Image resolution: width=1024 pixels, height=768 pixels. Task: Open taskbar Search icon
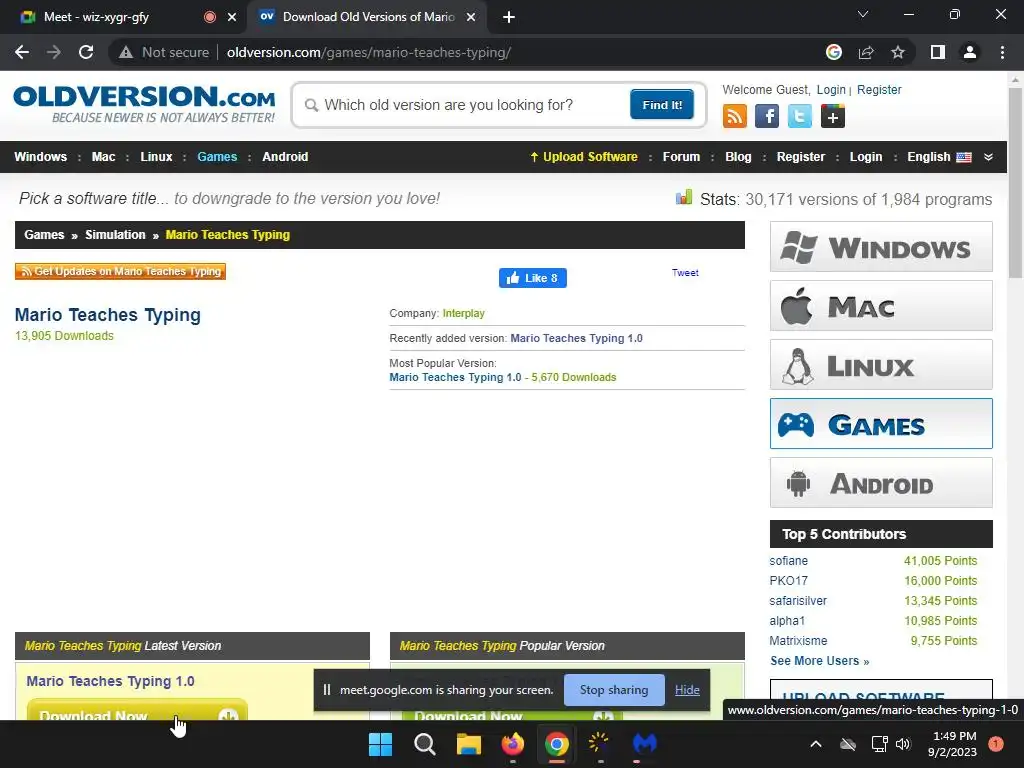click(x=424, y=744)
